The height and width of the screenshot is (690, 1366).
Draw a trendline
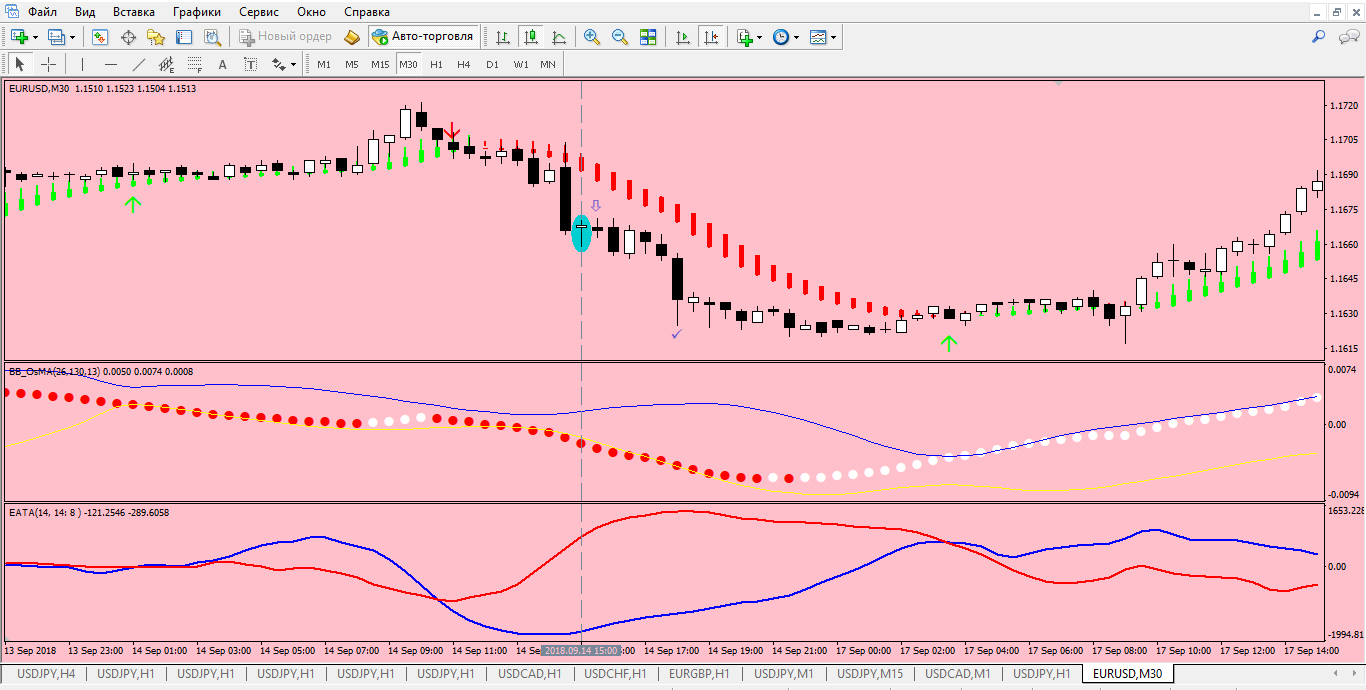coord(138,64)
